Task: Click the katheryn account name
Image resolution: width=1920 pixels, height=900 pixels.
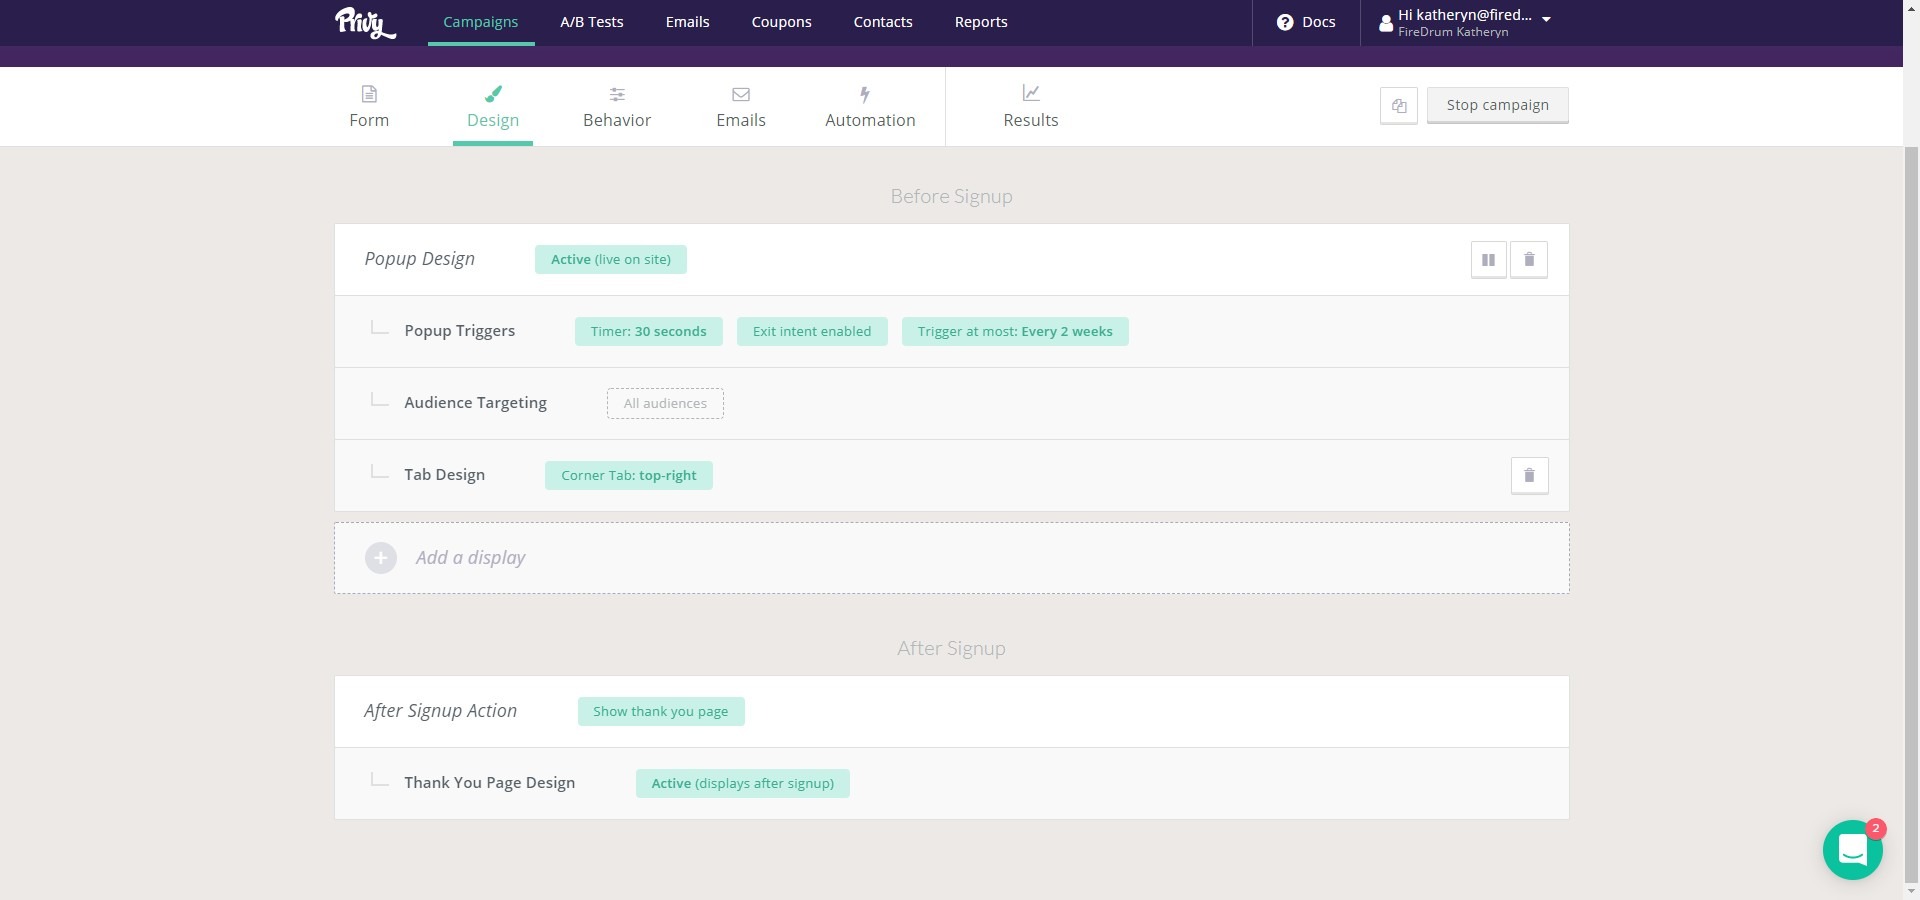Action: point(1465,15)
